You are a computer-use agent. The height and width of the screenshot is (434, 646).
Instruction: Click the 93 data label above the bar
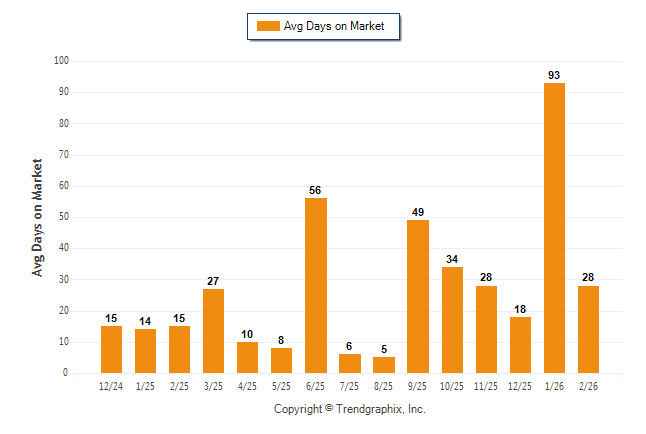[x=554, y=75]
